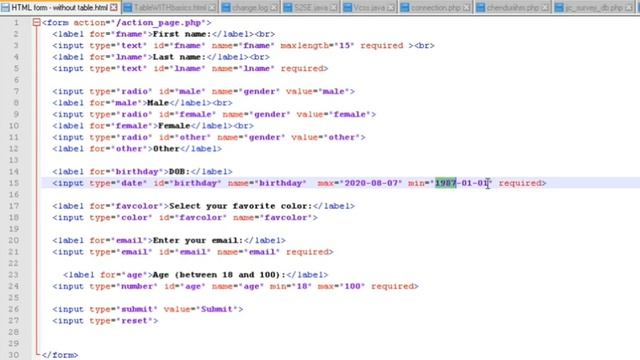Click the file icon on the S2SE.java tab
Image resolution: width=640 pixels, height=360 pixels.
coord(288,8)
